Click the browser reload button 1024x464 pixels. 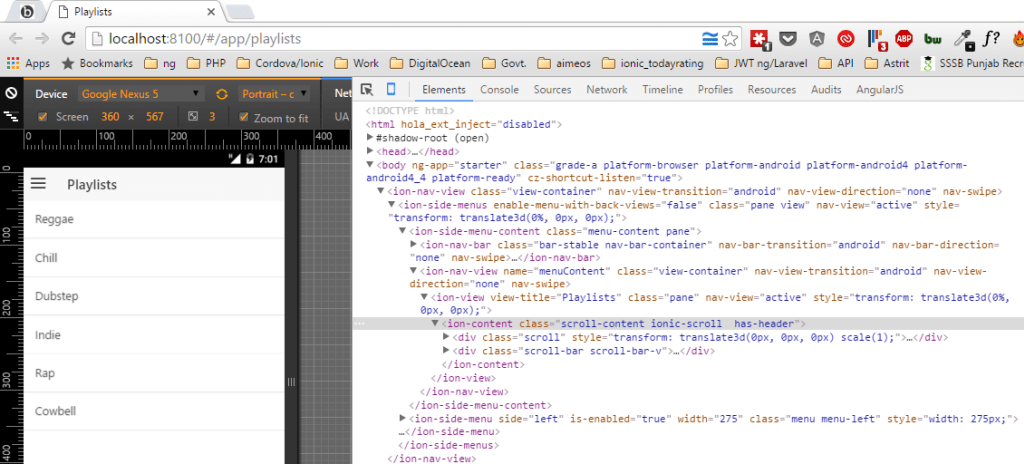pos(69,39)
